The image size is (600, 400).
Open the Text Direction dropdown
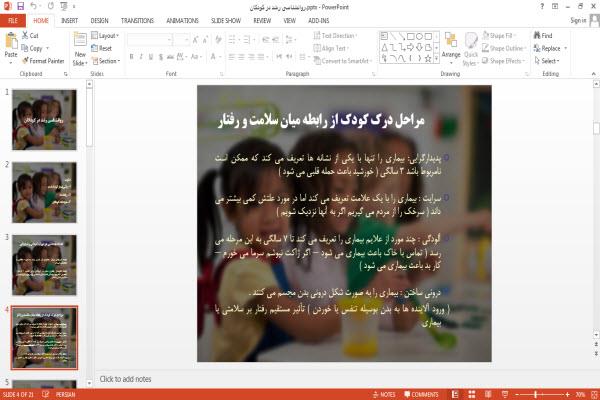click(335, 36)
